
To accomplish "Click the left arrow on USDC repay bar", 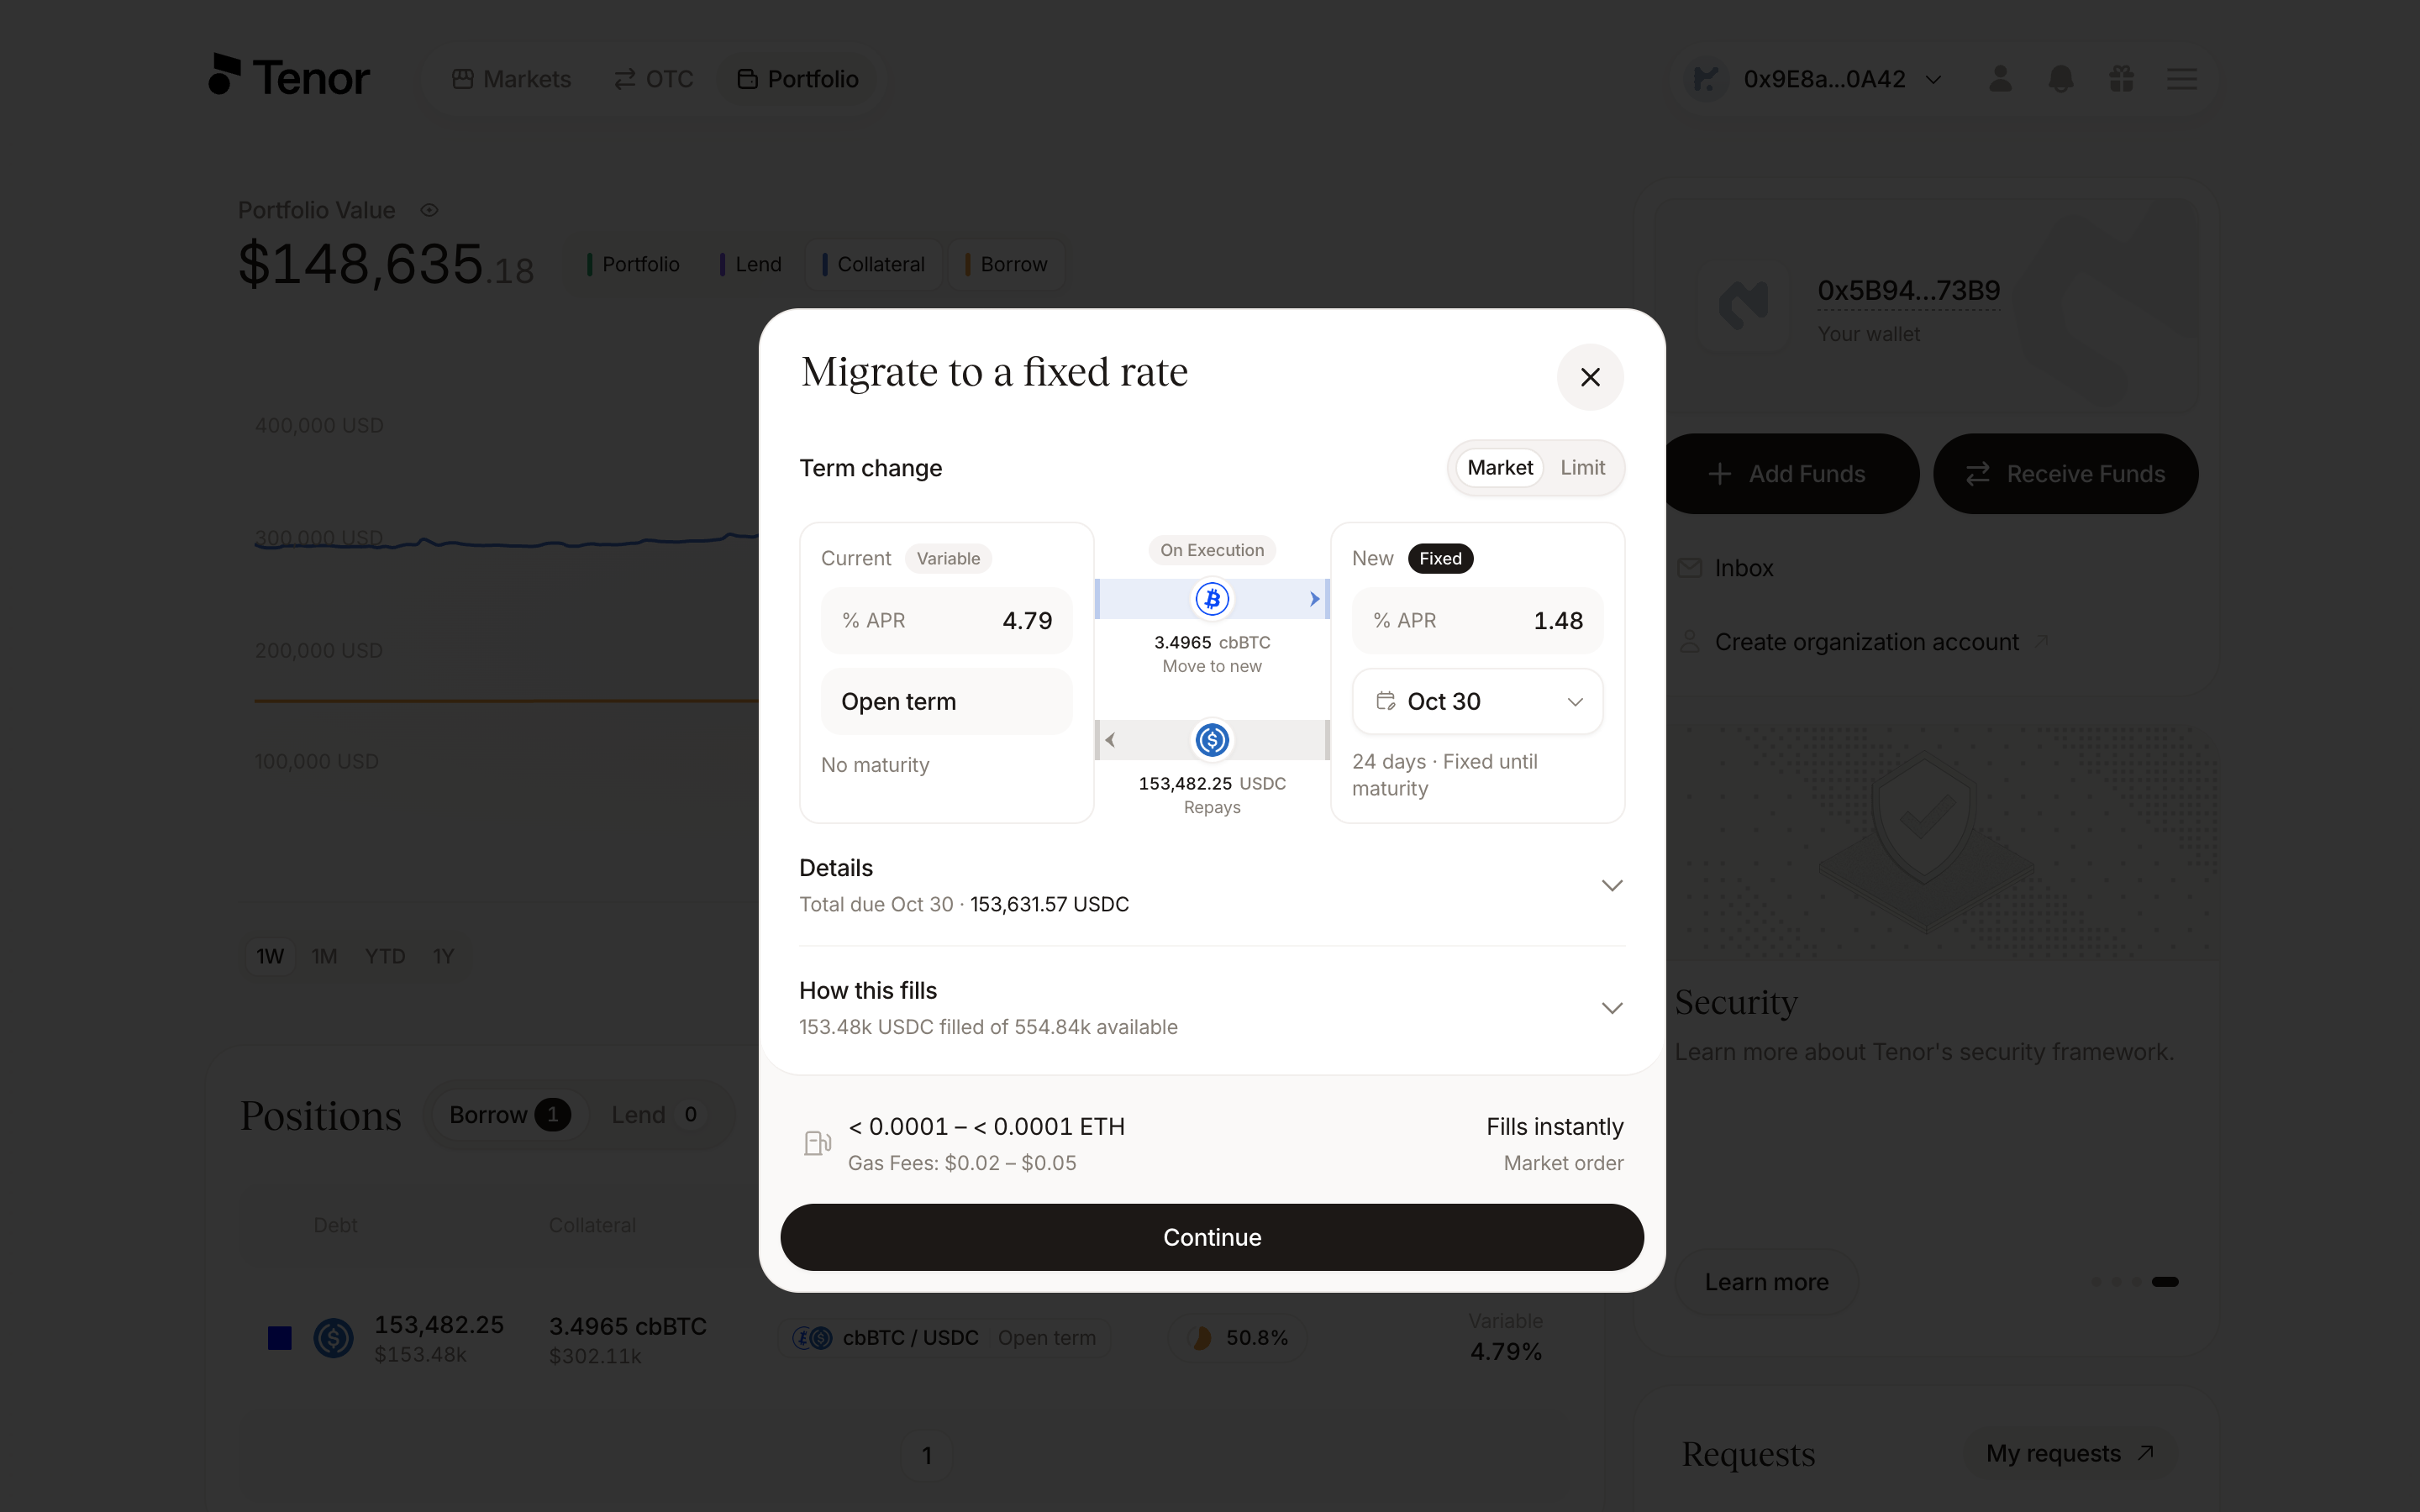I will (x=1110, y=740).
